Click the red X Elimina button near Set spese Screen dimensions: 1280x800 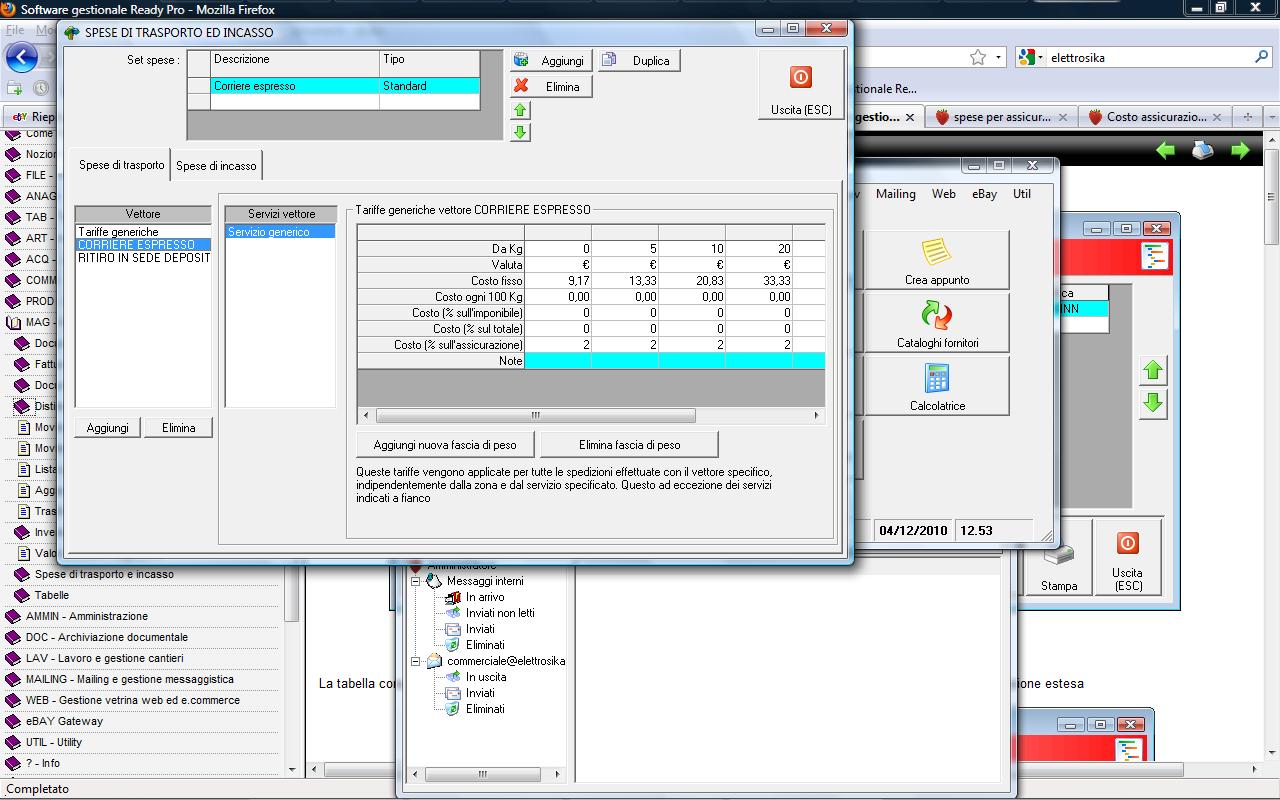tap(551, 87)
